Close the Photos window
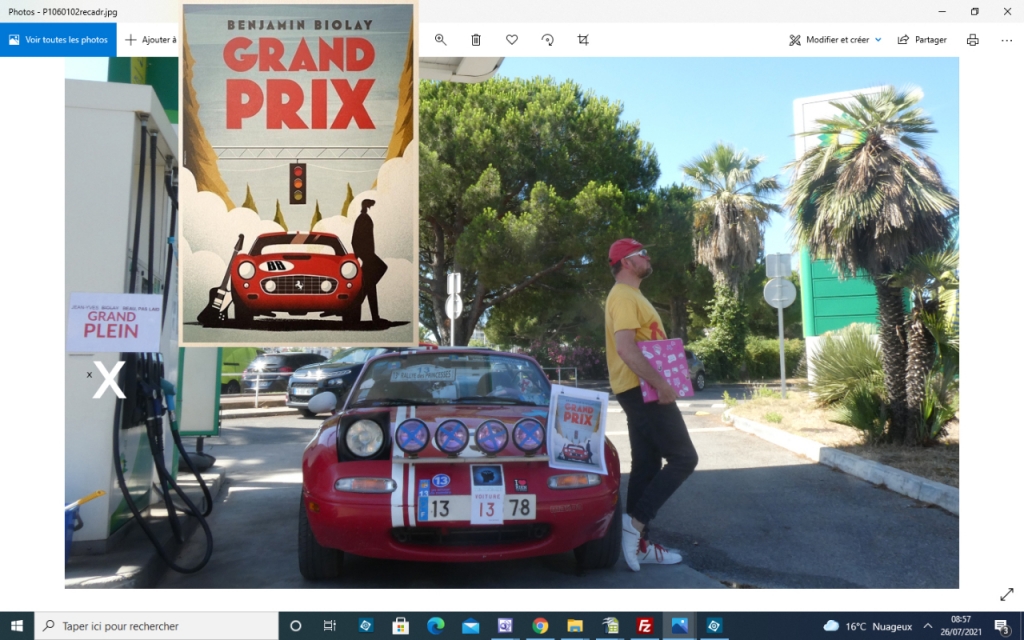 tap(1008, 11)
